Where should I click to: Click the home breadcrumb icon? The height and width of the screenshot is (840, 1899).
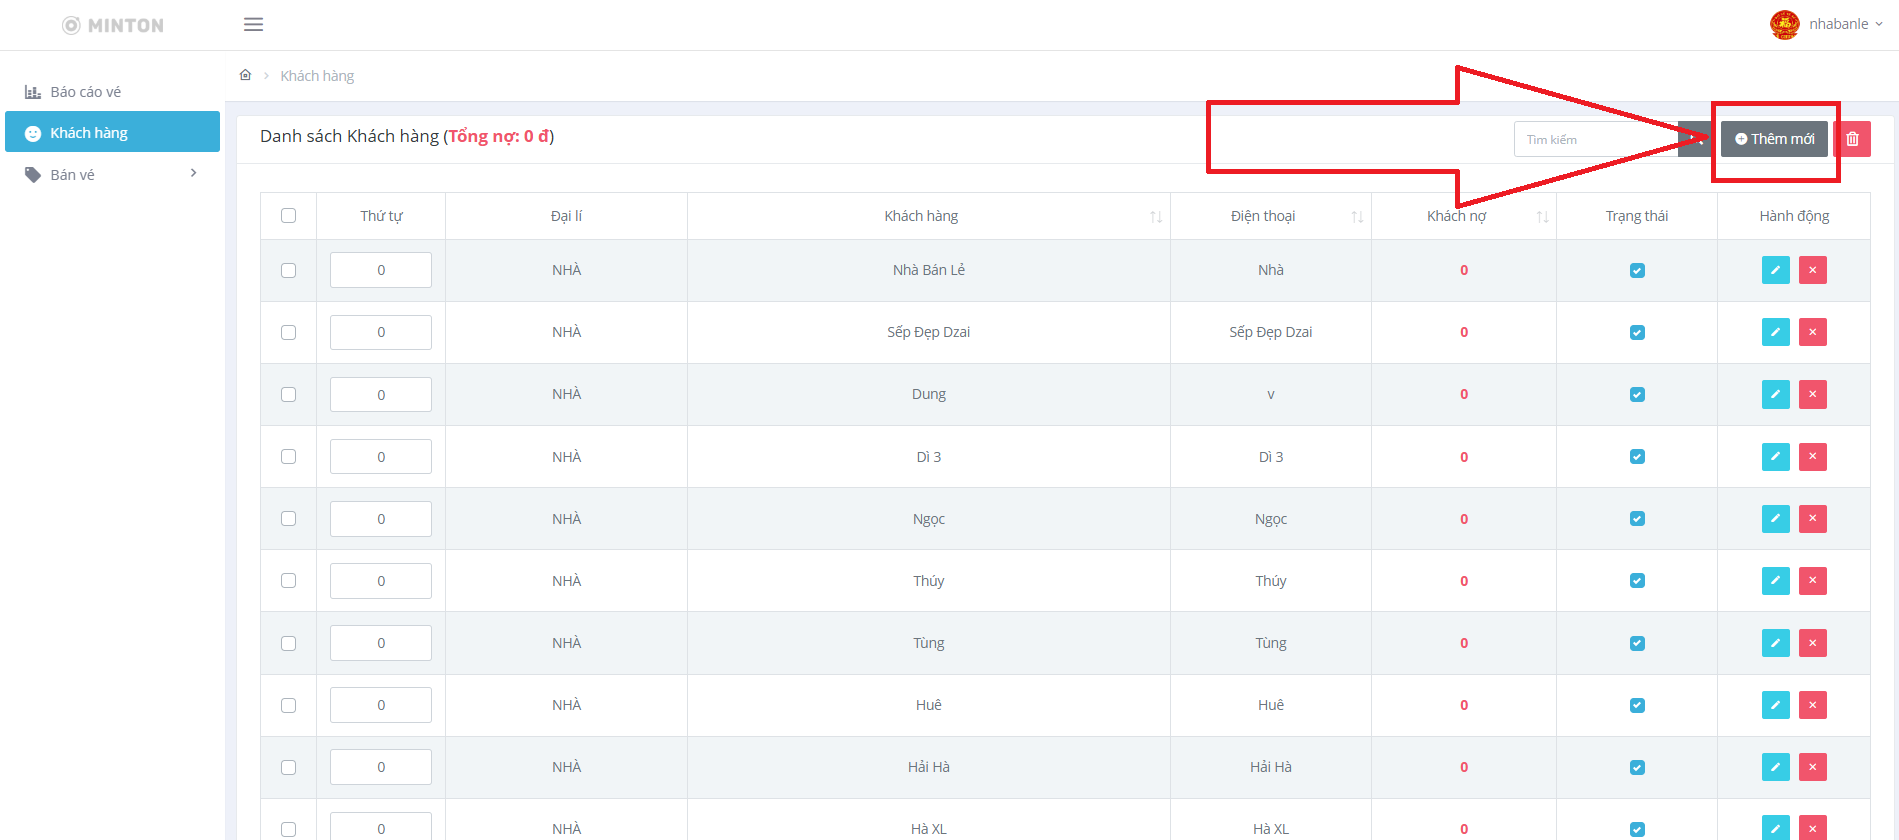[x=245, y=75]
